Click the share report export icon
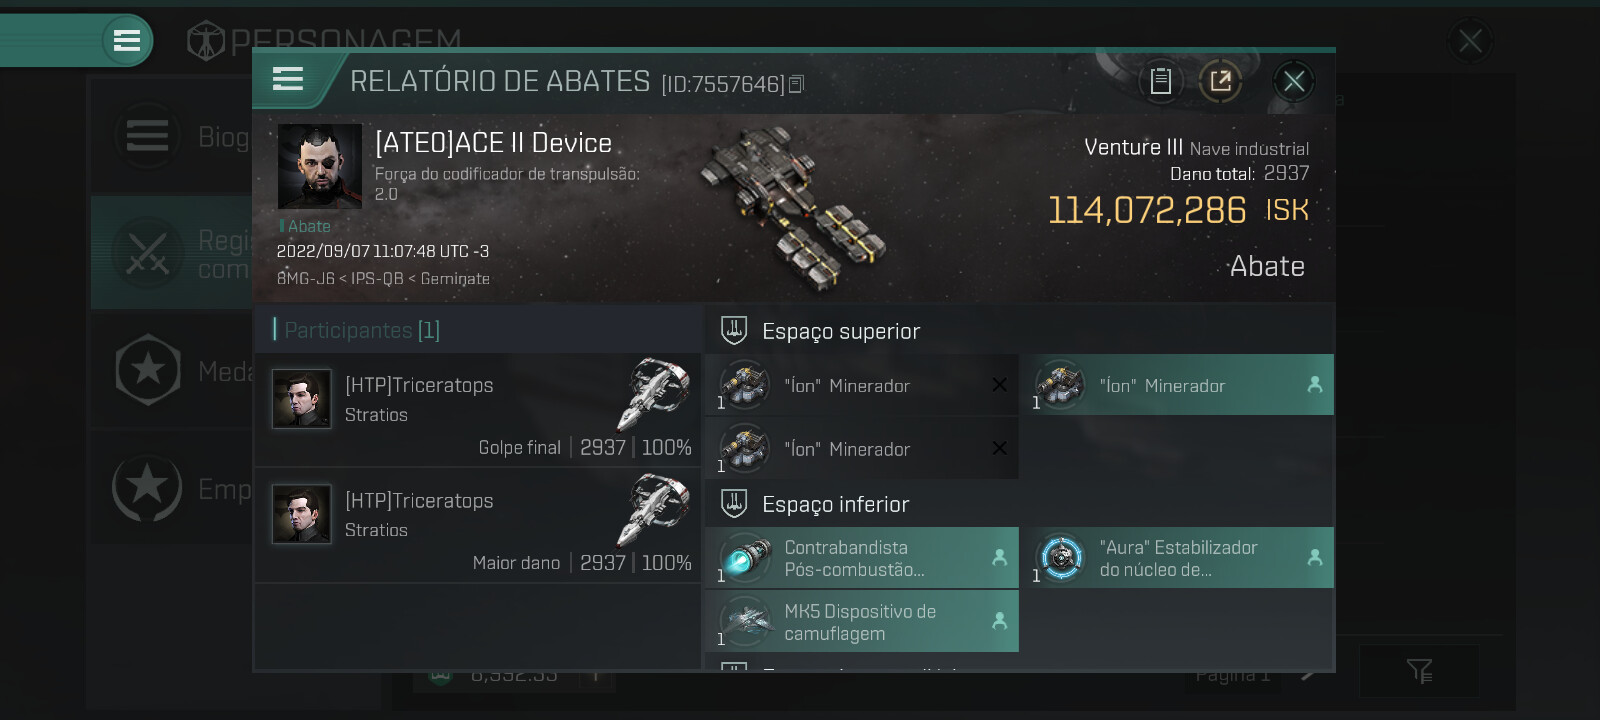The image size is (1600, 720). coord(1221,81)
